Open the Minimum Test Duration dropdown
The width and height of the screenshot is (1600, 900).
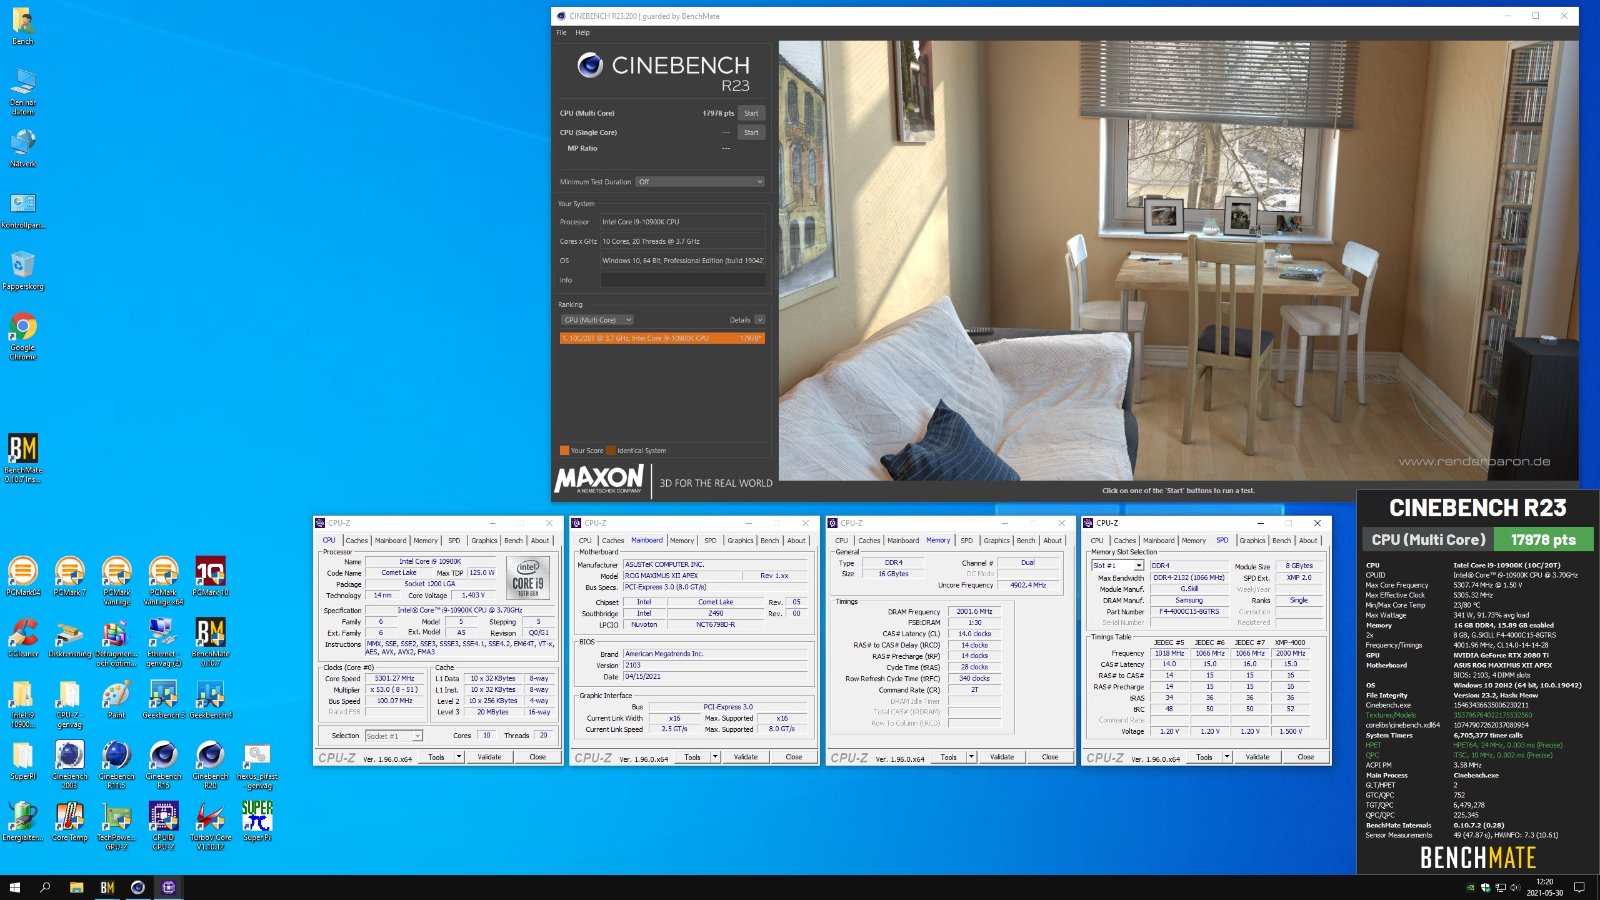[700, 182]
